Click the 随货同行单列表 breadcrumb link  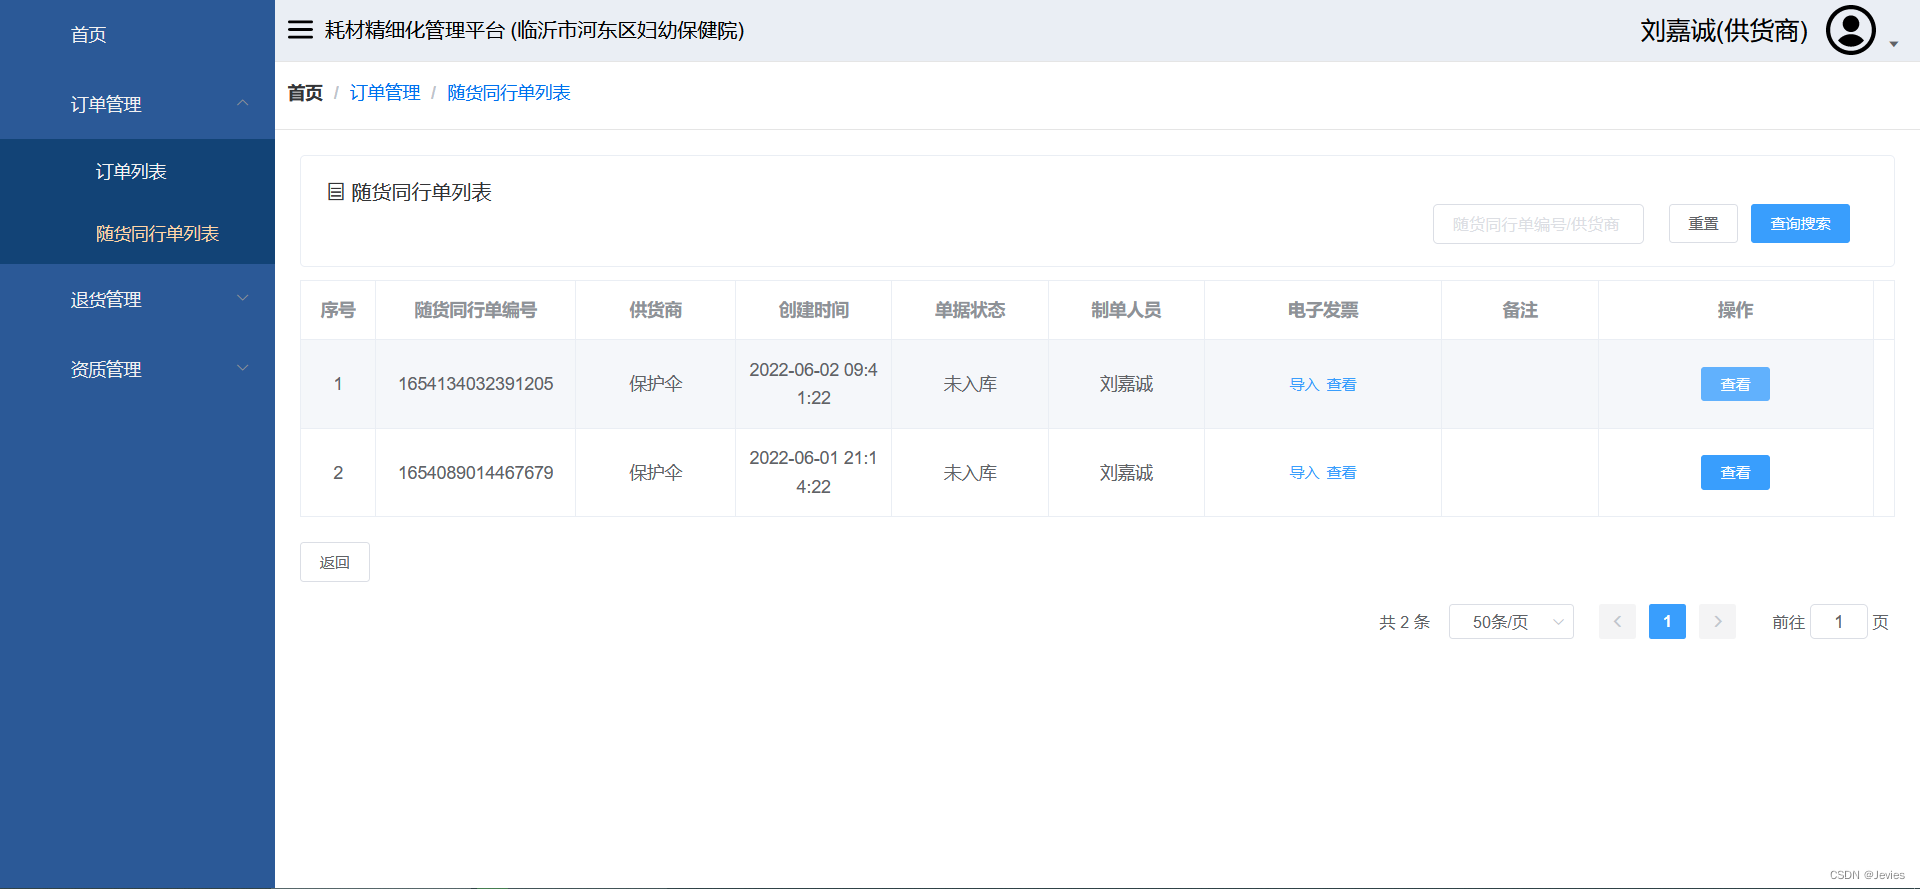click(509, 93)
